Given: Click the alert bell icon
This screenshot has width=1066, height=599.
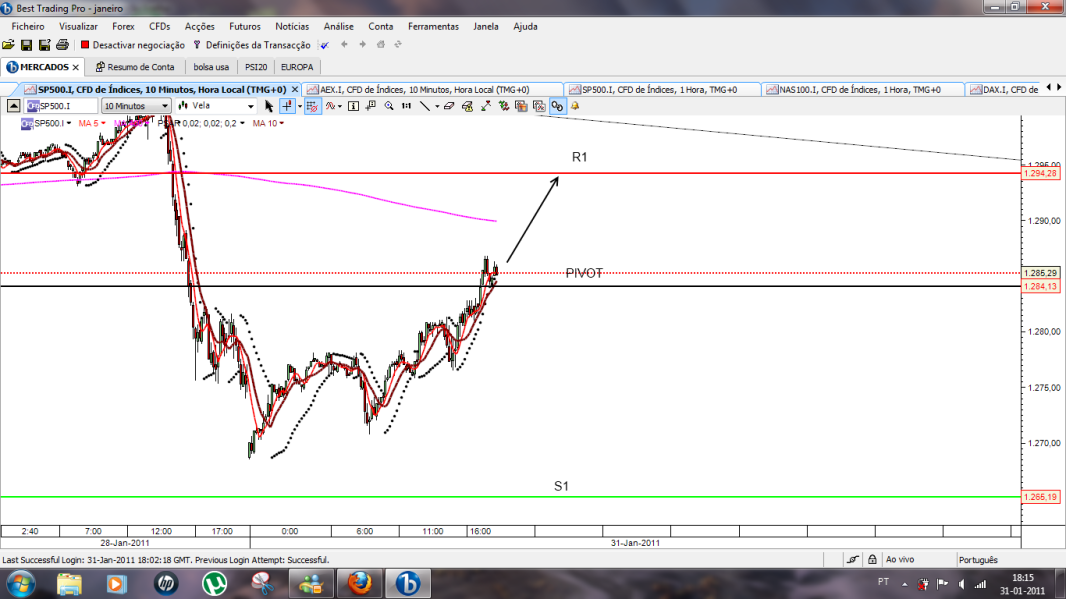Looking at the screenshot, I should (575, 106).
